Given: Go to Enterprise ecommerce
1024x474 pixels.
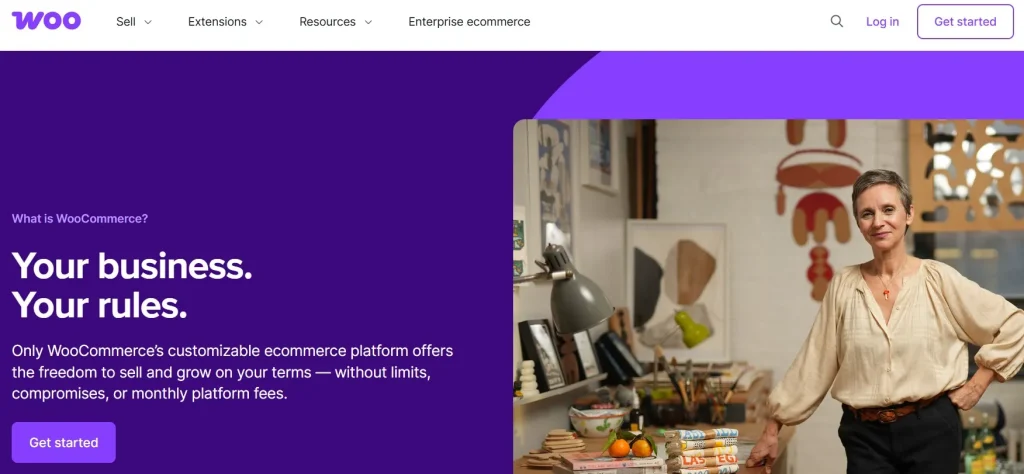Looking at the screenshot, I should click(x=469, y=22).
